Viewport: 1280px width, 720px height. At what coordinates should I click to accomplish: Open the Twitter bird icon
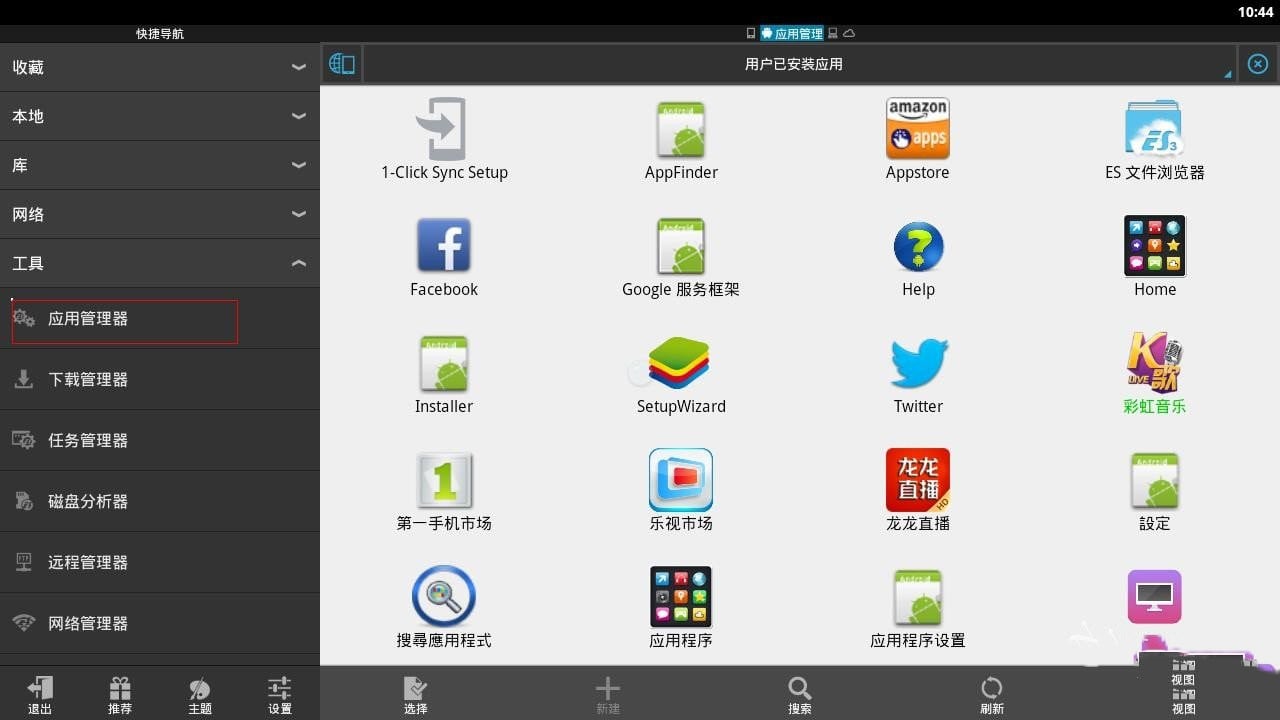tap(918, 363)
